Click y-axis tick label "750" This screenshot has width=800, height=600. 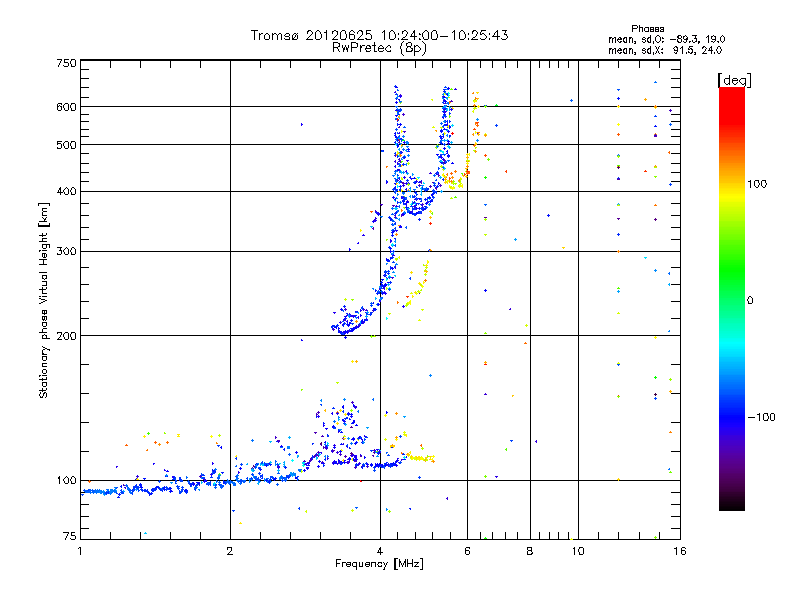pos(66,63)
